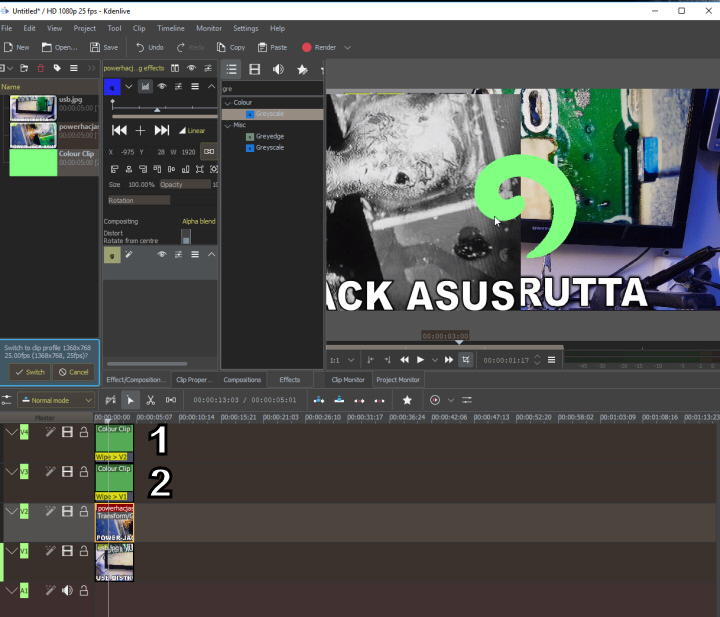Switch to the Clip Monitor tab

click(348, 380)
